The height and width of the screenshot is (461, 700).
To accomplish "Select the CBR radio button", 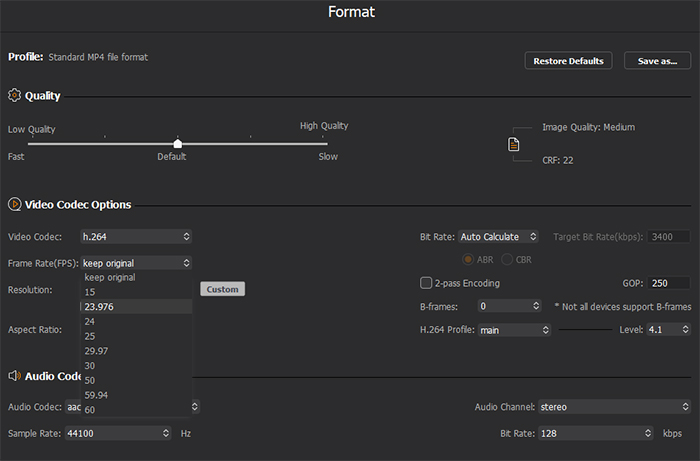I will tap(507, 259).
